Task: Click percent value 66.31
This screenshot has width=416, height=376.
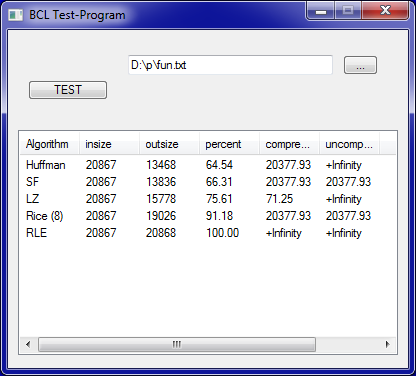Action: pos(219,182)
